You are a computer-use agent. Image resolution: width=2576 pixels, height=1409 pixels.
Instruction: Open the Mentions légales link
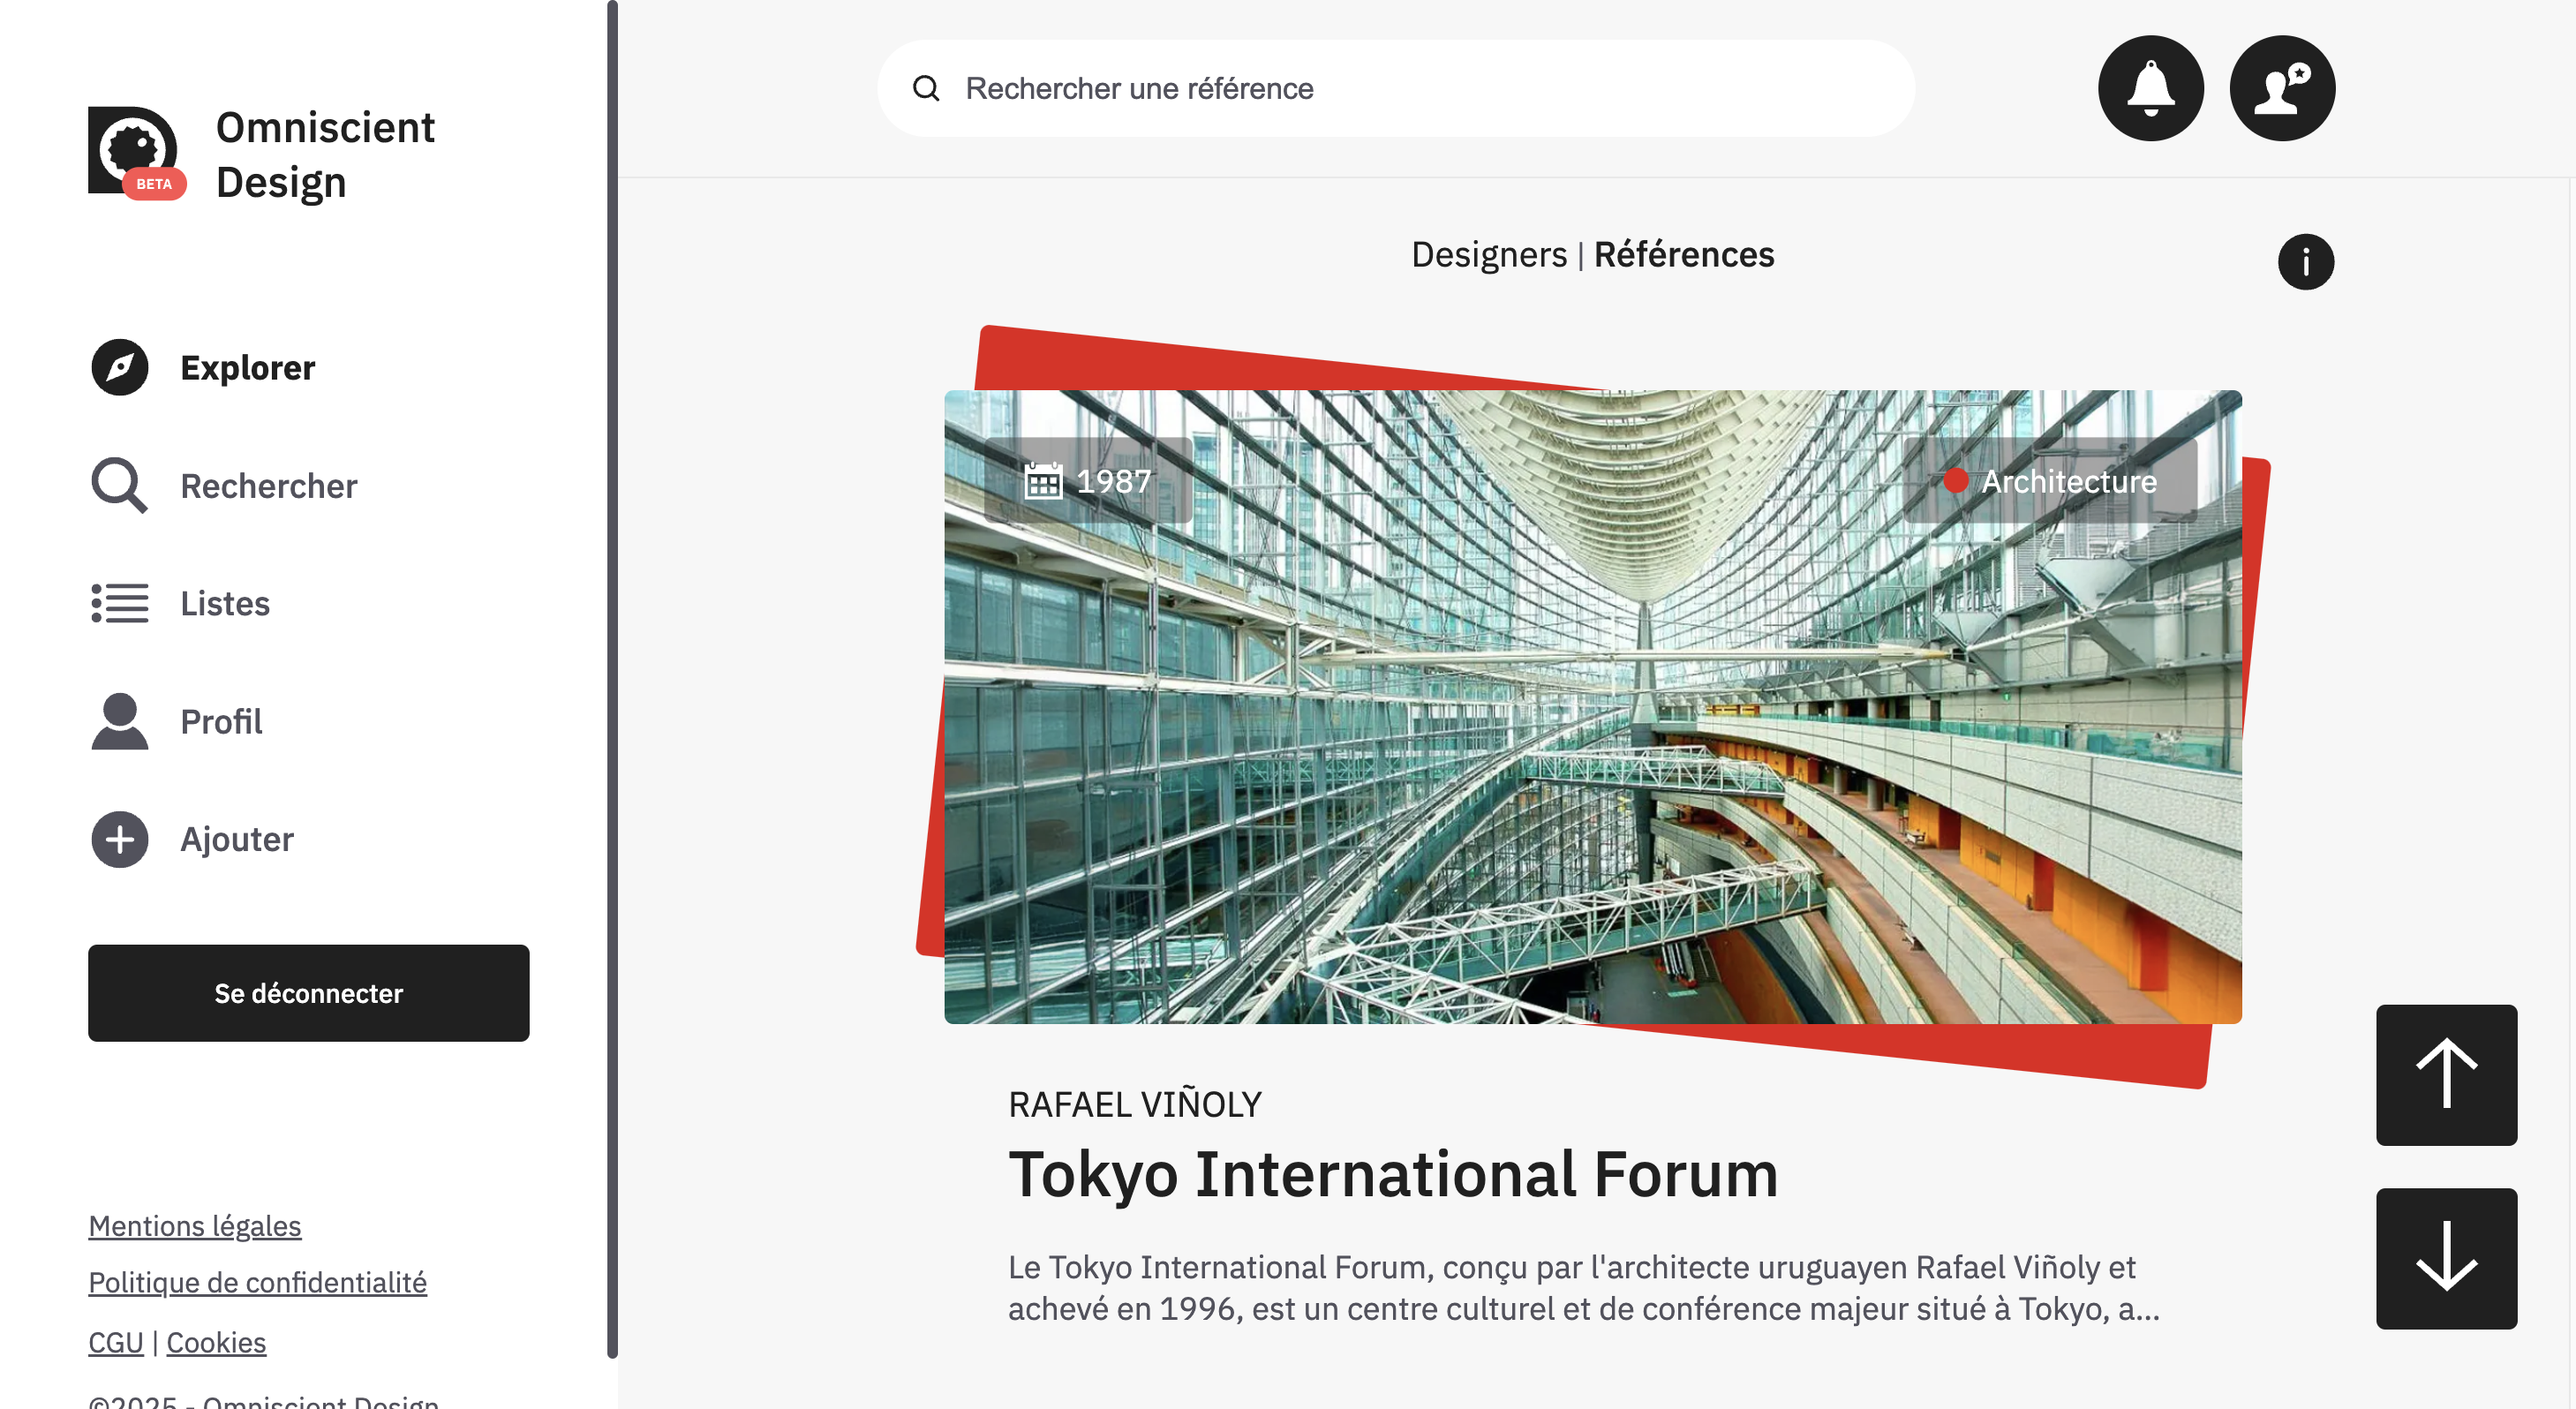click(194, 1225)
